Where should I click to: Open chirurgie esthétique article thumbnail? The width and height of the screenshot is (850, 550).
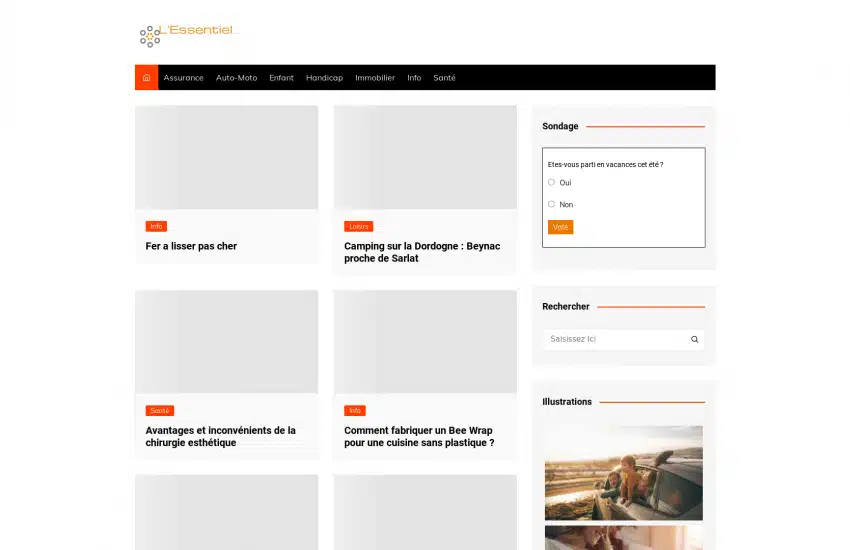[x=227, y=342]
